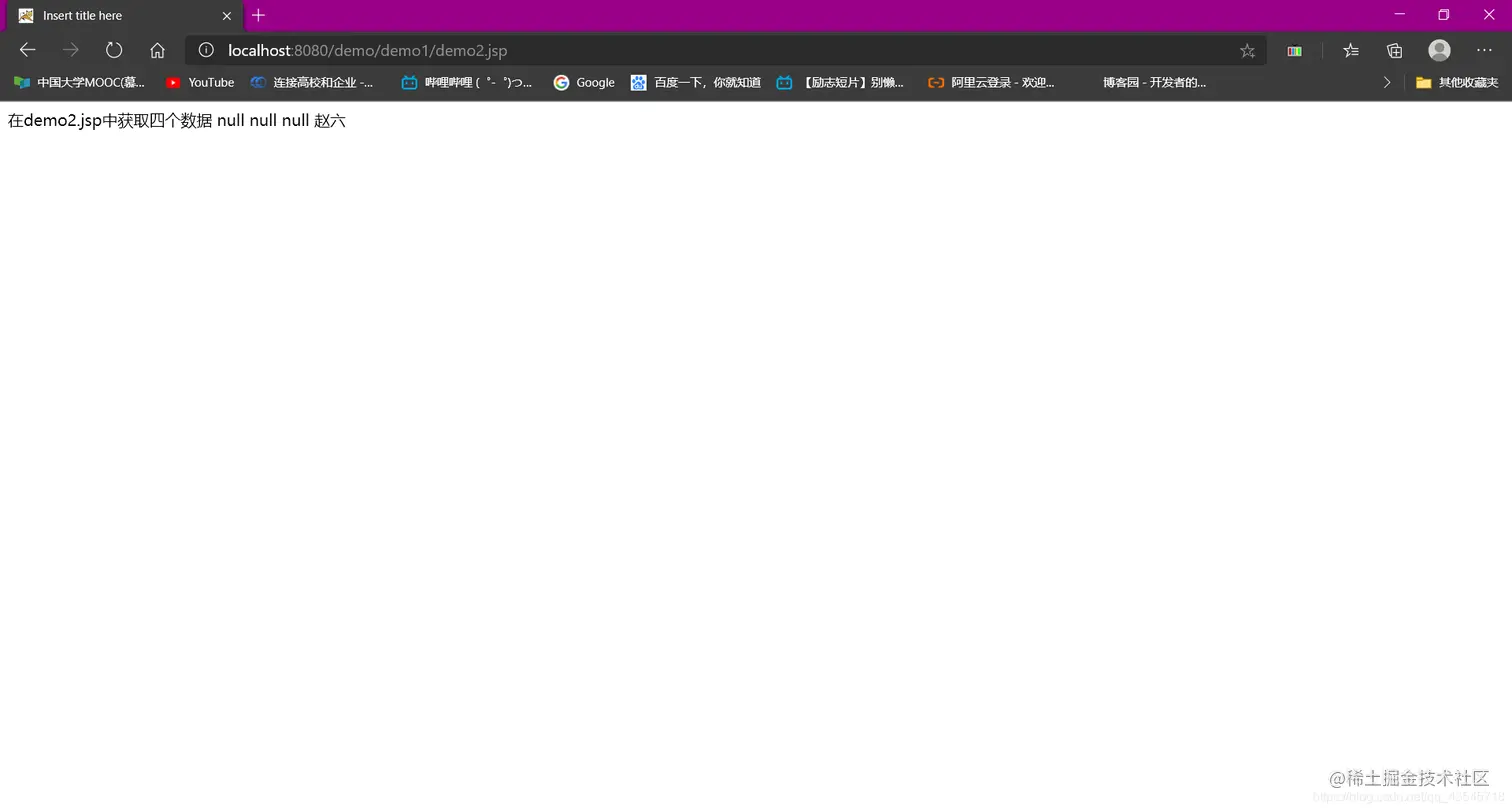Open the 百度一下，你就知道 bookmark

(696, 82)
